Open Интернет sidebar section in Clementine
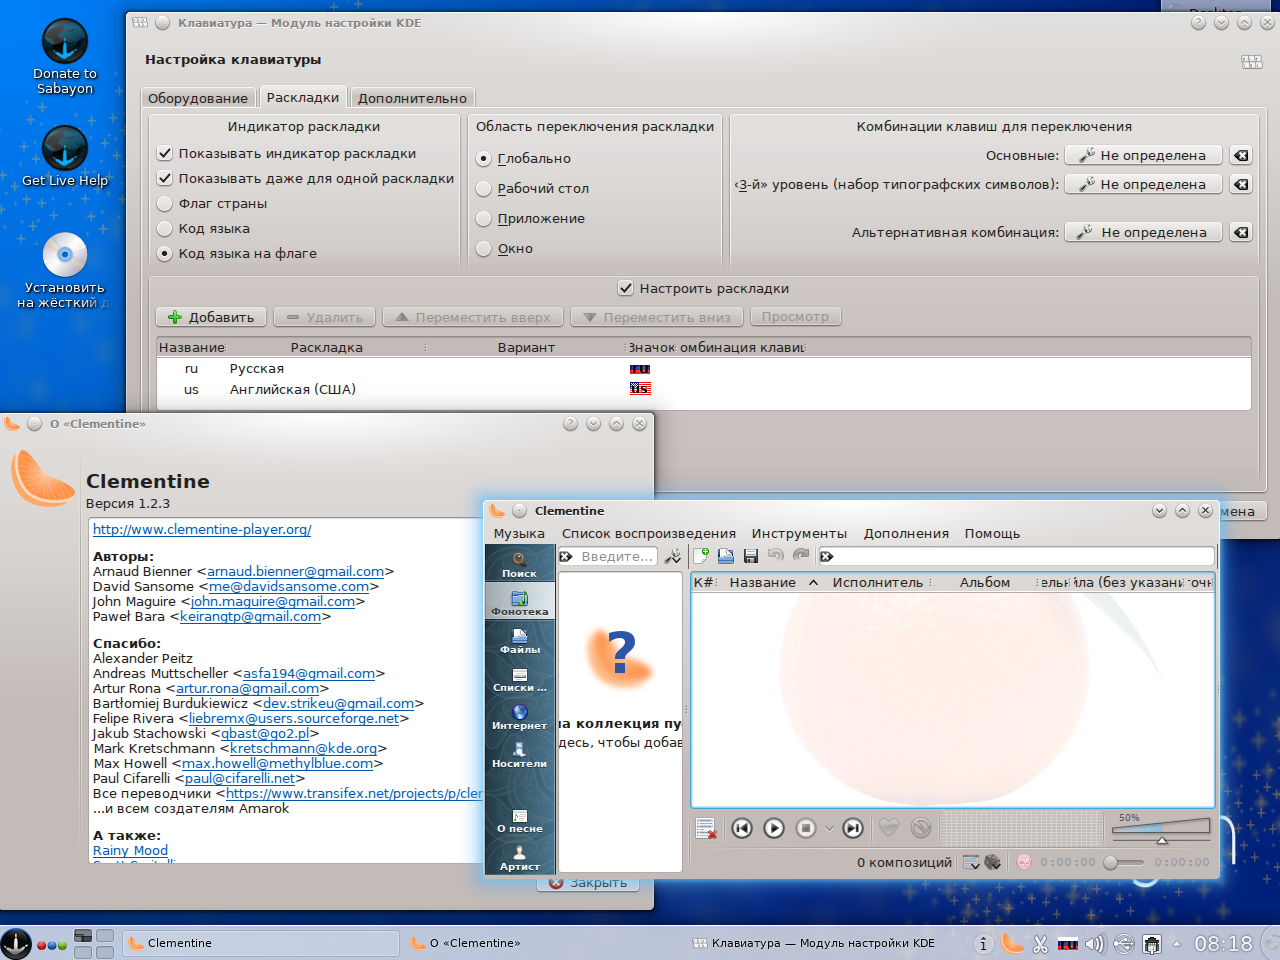1280x960 pixels. pos(519,717)
